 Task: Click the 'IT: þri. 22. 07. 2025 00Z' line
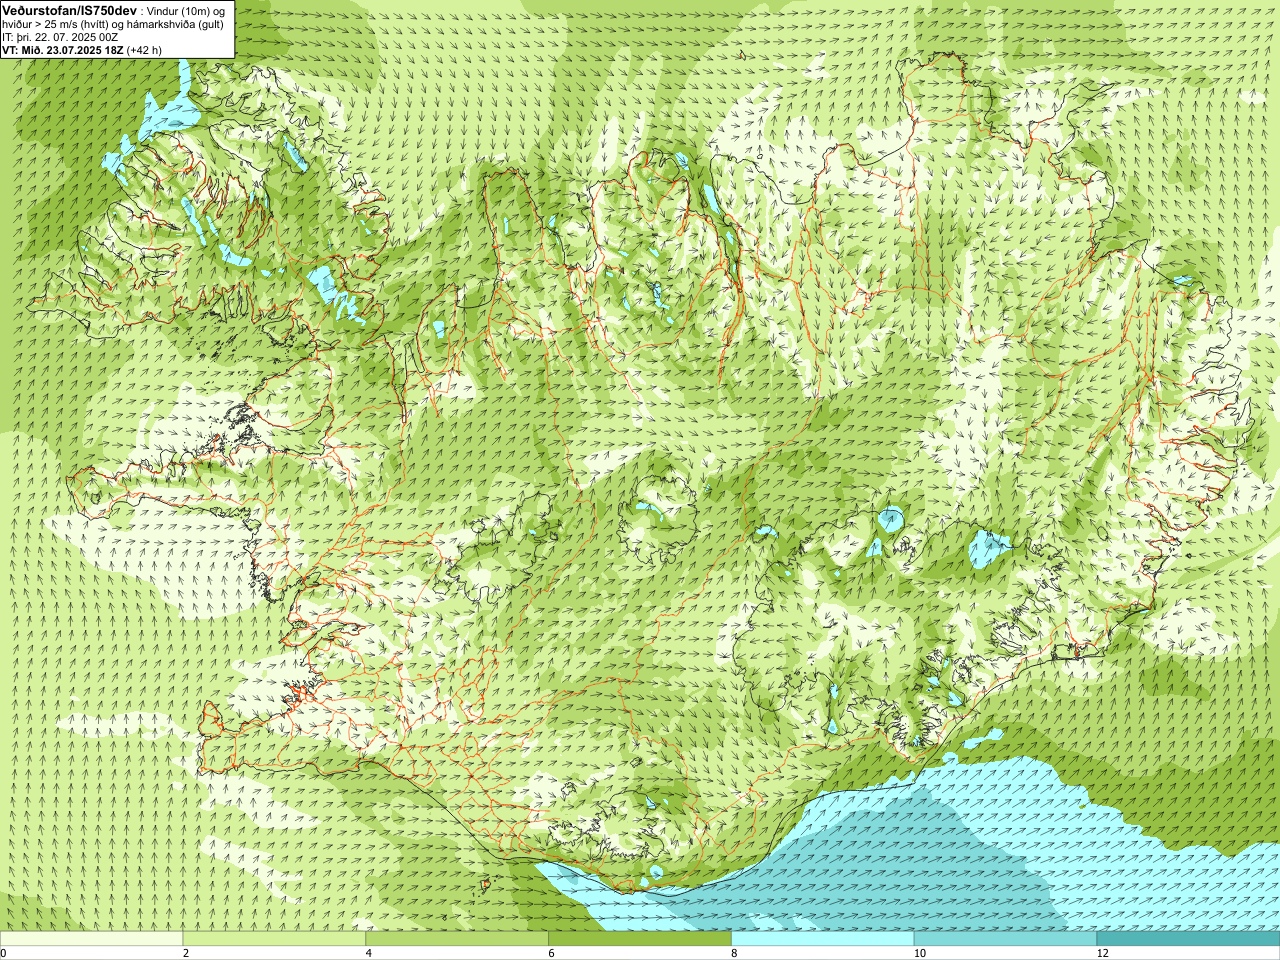pyautogui.click(x=61, y=36)
